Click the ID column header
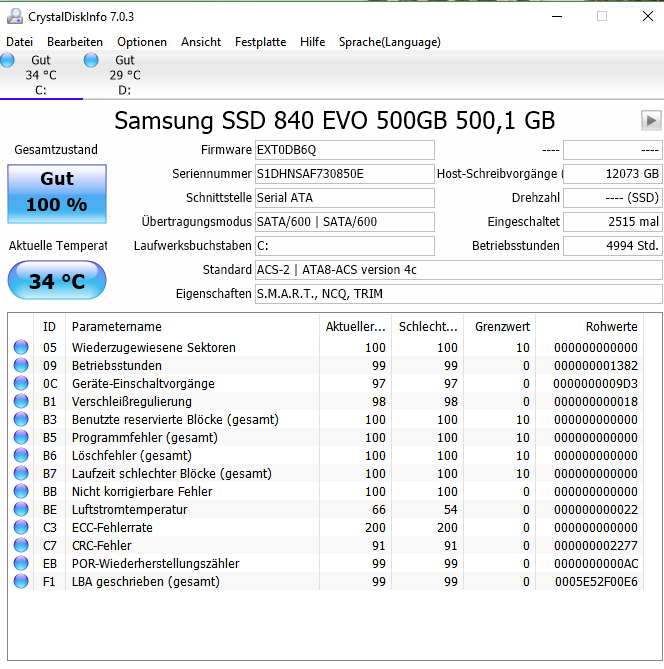 (x=50, y=326)
